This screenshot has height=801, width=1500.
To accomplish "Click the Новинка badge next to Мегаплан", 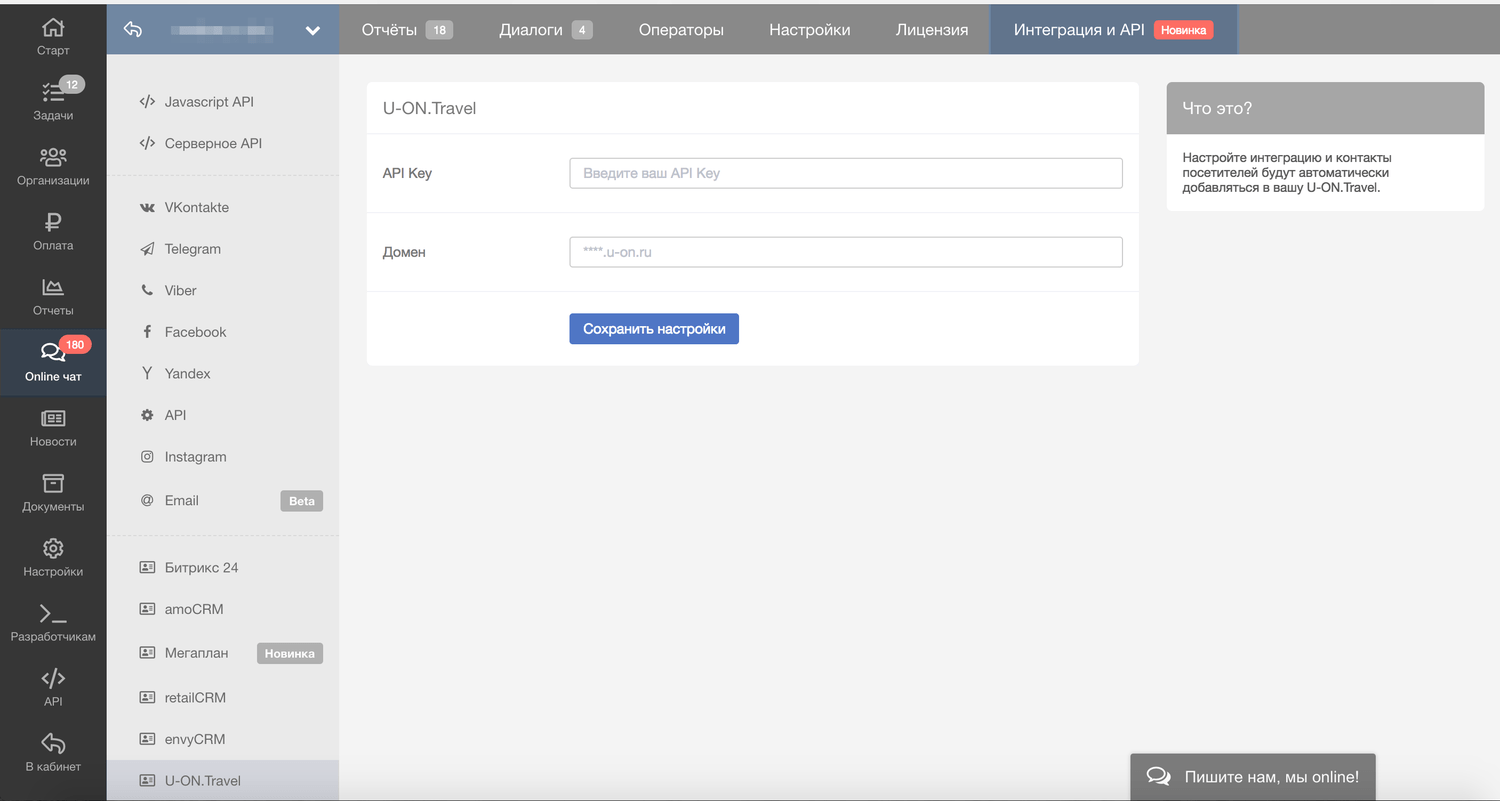I will [x=290, y=654].
